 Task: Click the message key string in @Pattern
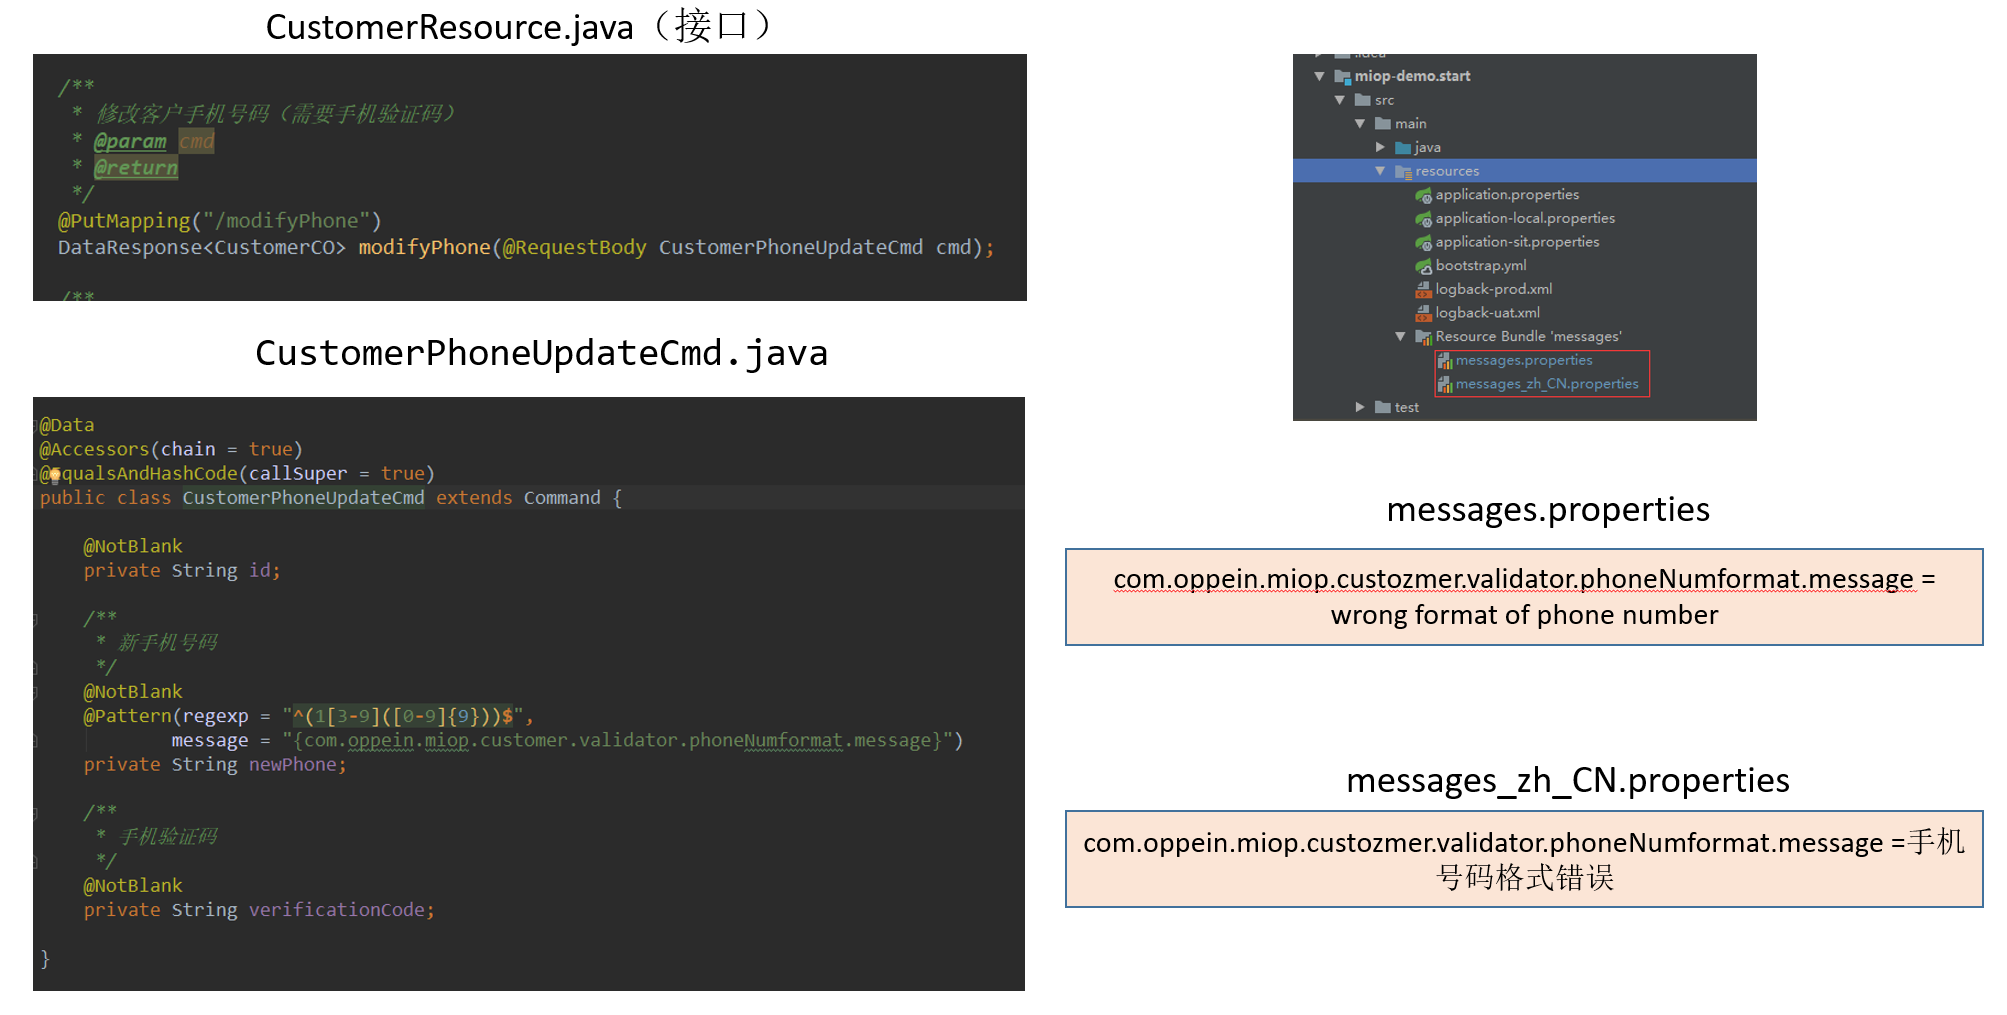point(616,741)
